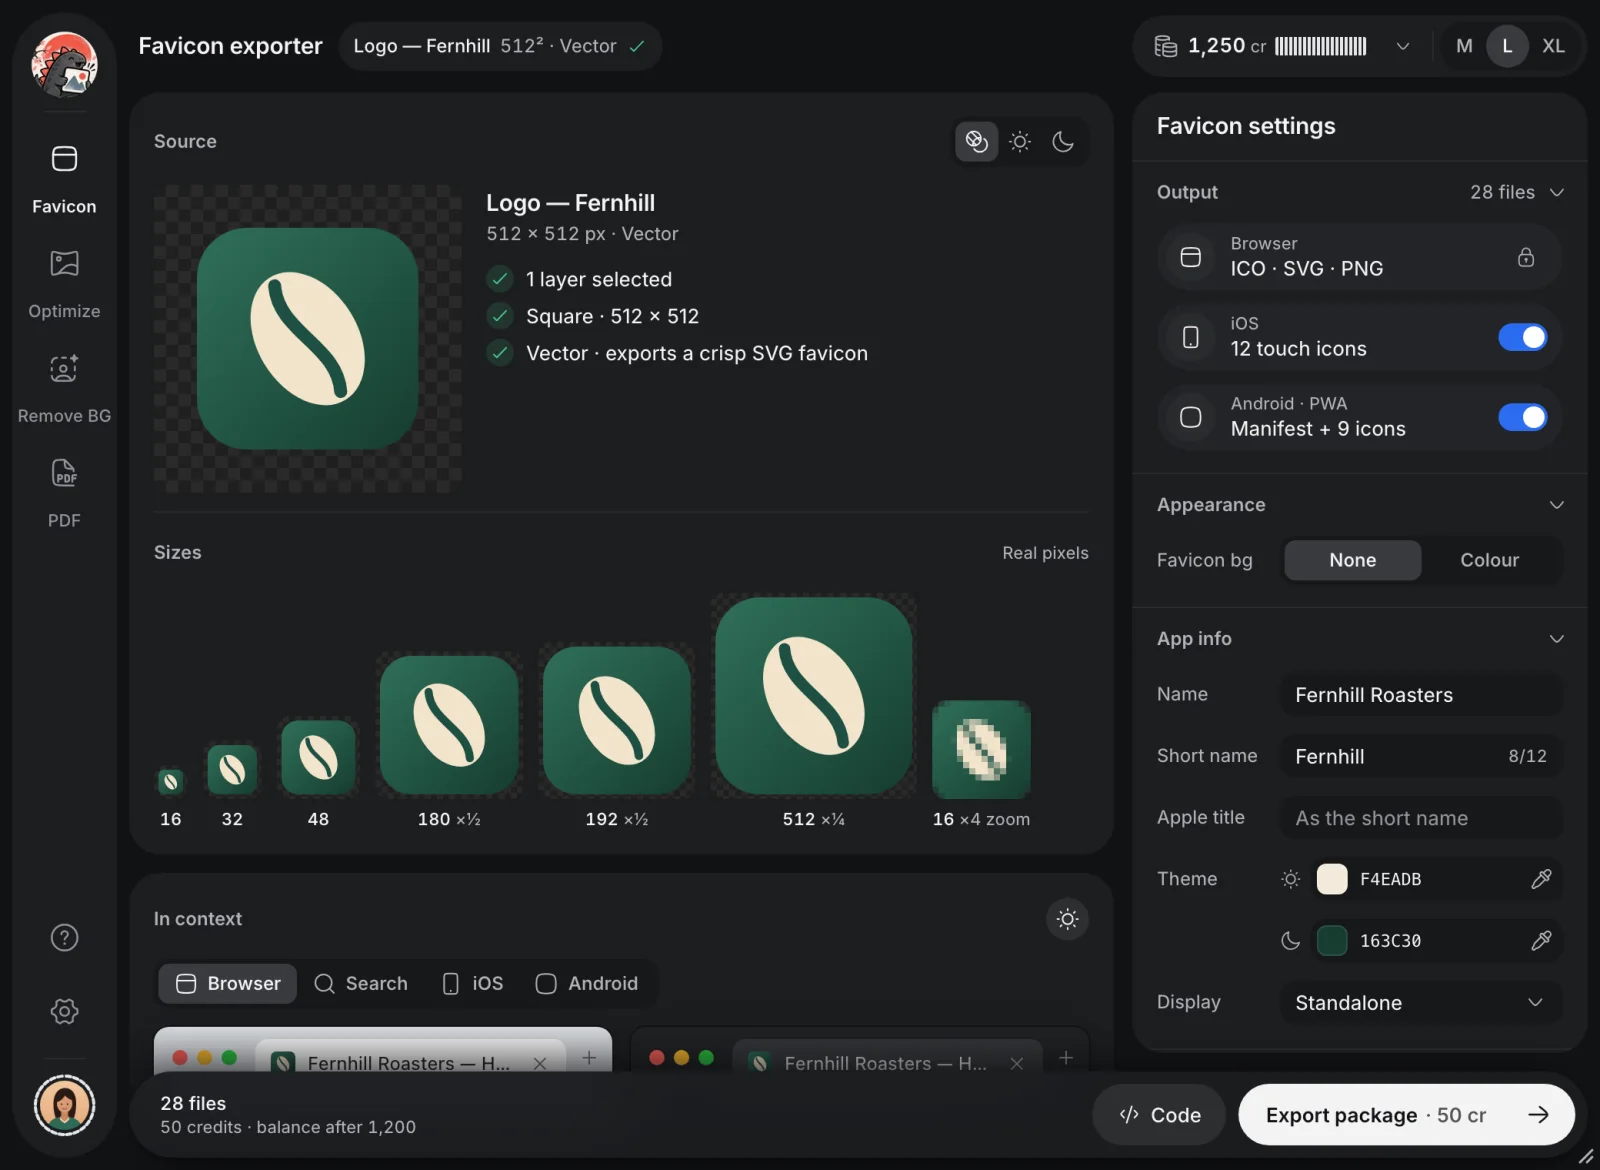Open the Optimize tool
Screen dimensions: 1600x1170
click(64, 284)
